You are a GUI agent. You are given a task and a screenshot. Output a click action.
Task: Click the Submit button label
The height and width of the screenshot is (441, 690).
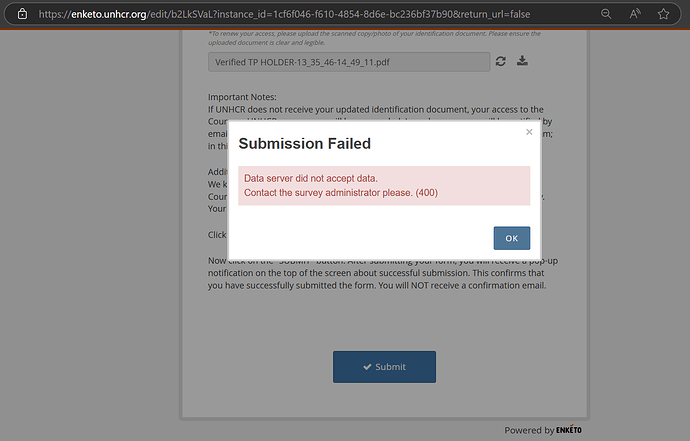(x=390, y=367)
